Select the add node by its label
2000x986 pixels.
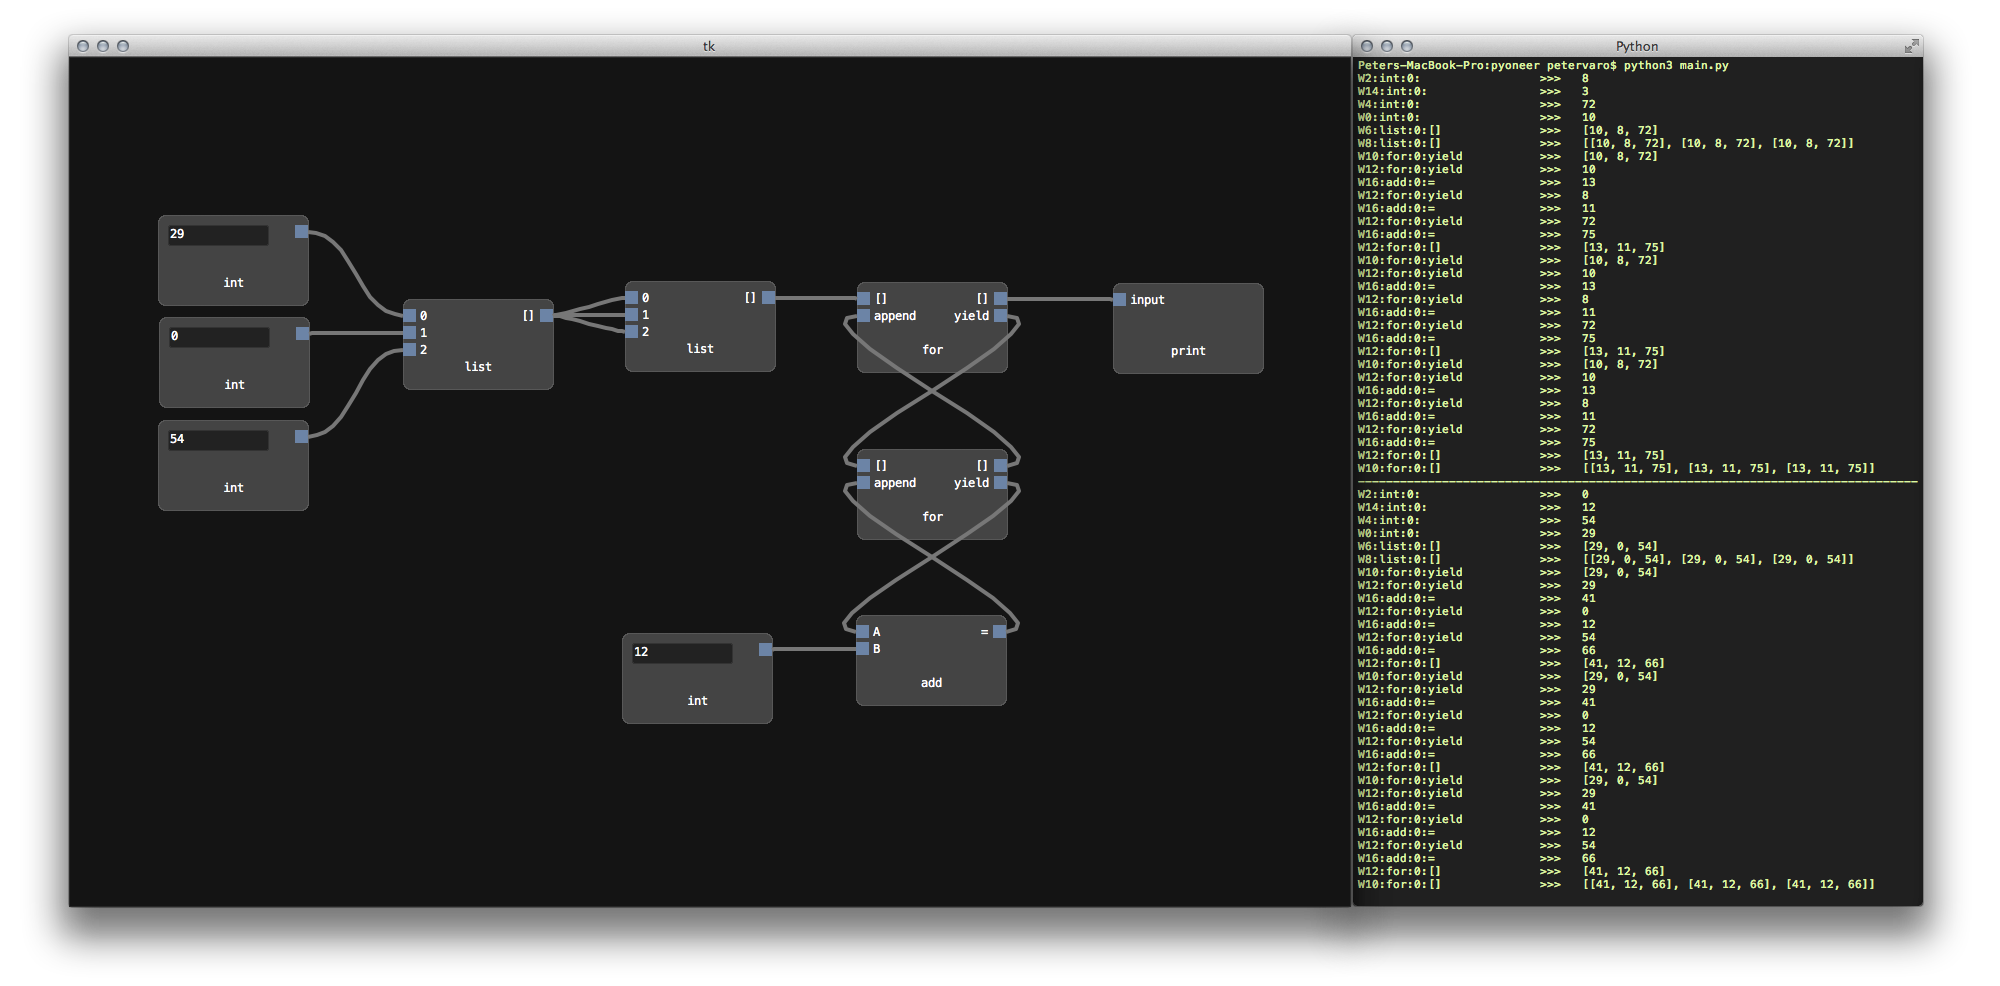click(x=931, y=683)
